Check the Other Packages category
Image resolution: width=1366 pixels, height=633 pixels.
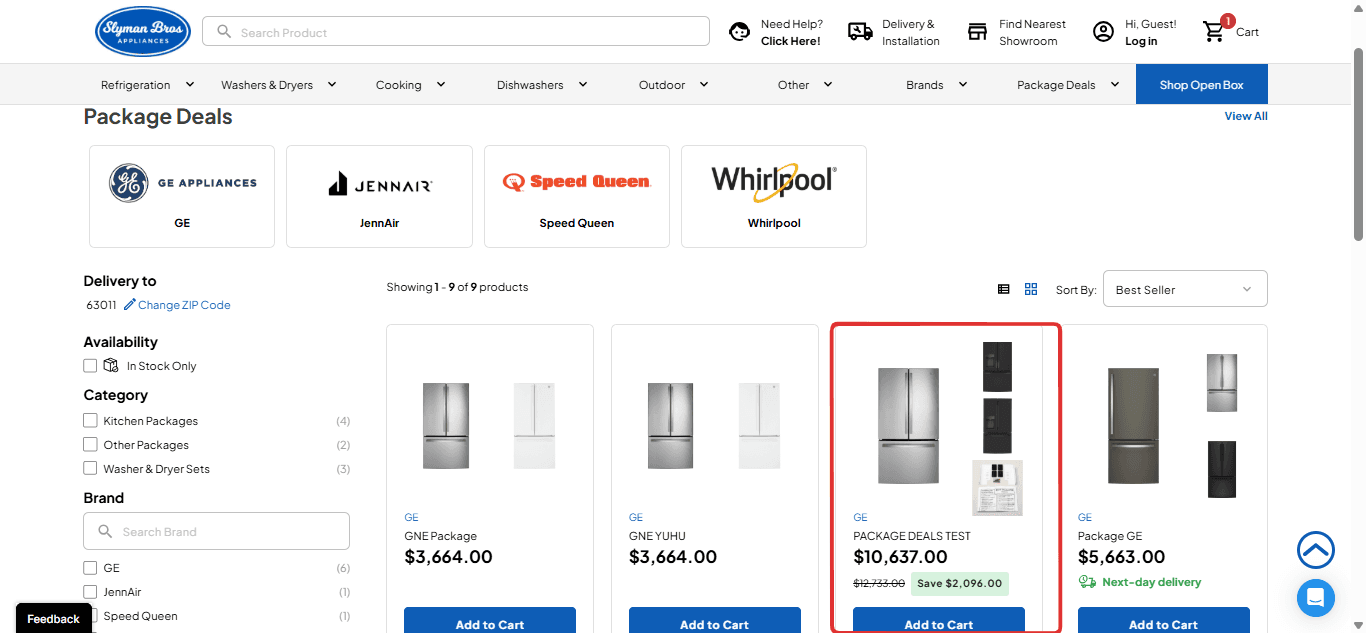(x=90, y=445)
